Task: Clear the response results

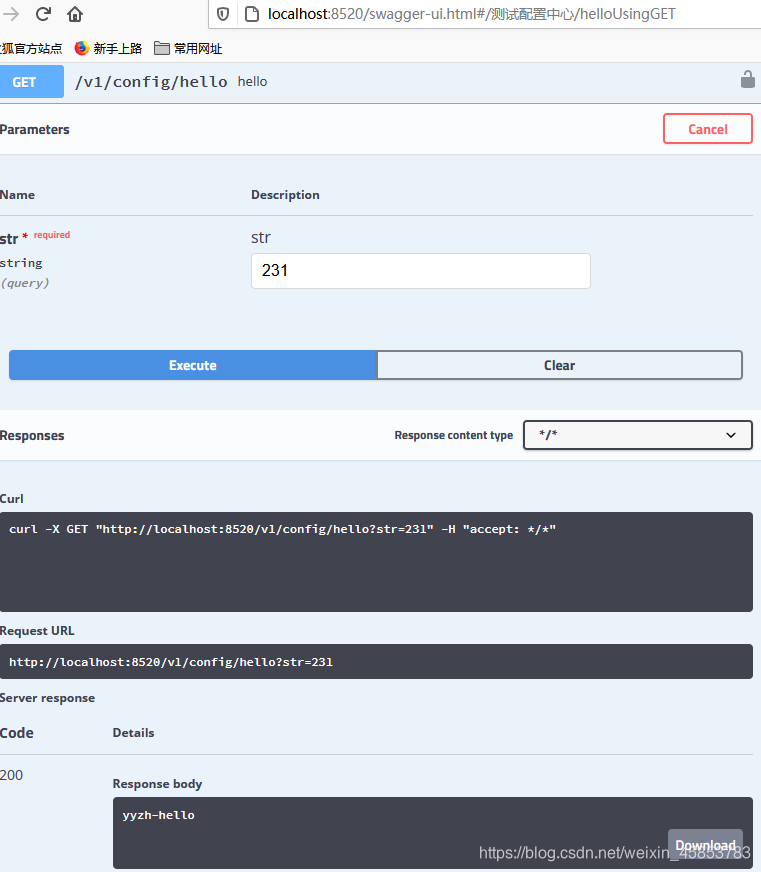Action: pos(560,365)
